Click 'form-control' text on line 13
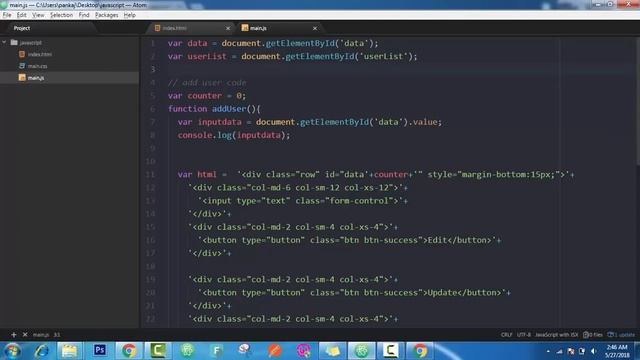This screenshot has height=360, width=640. (359, 201)
